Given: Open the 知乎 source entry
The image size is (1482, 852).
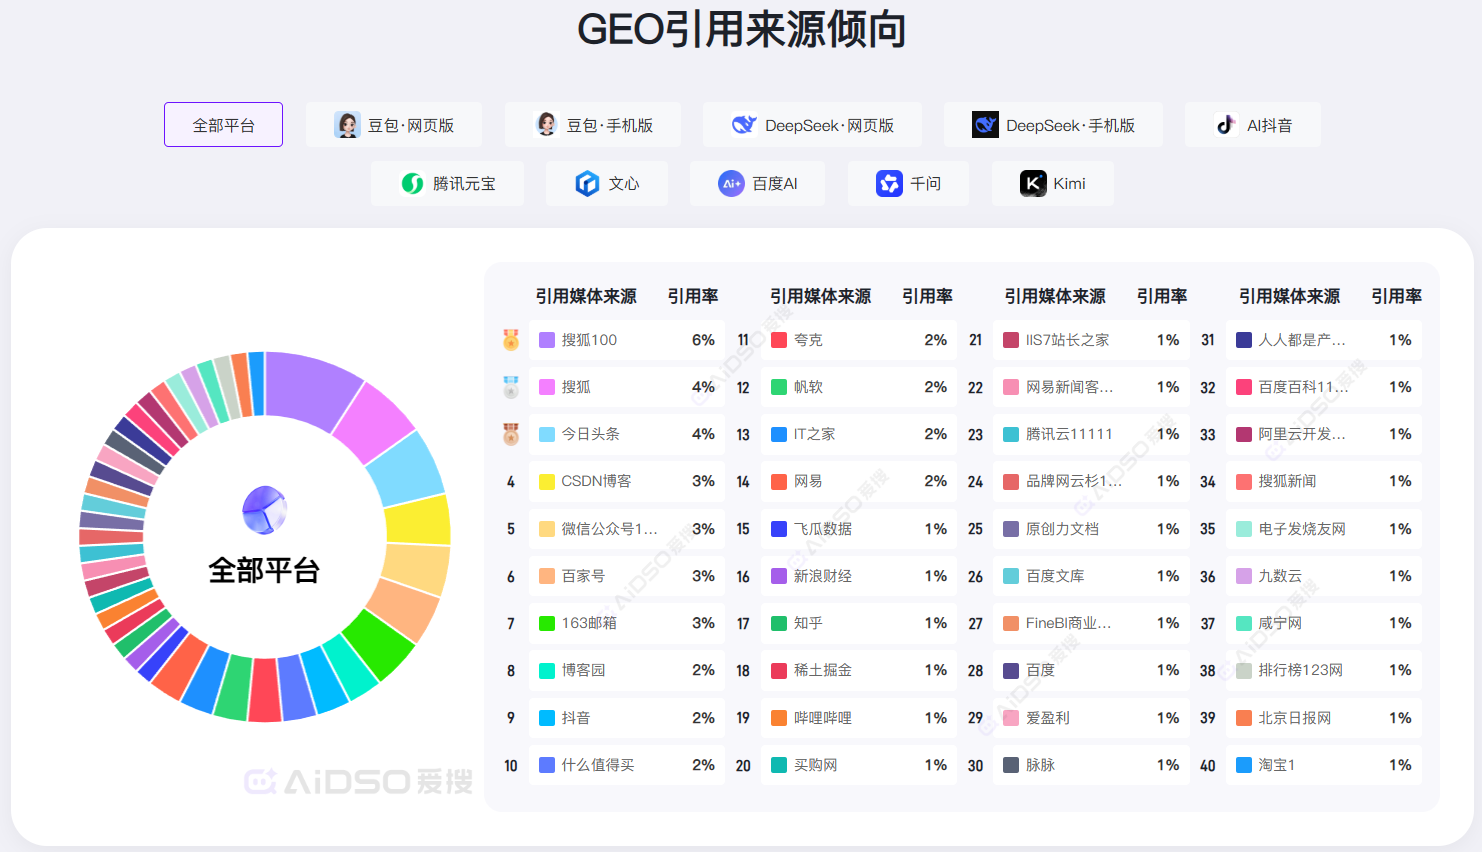Looking at the screenshot, I should (x=858, y=623).
